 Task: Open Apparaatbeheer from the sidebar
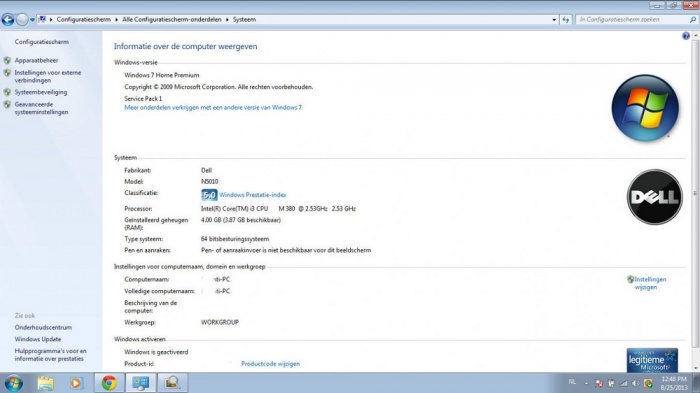pos(36,60)
